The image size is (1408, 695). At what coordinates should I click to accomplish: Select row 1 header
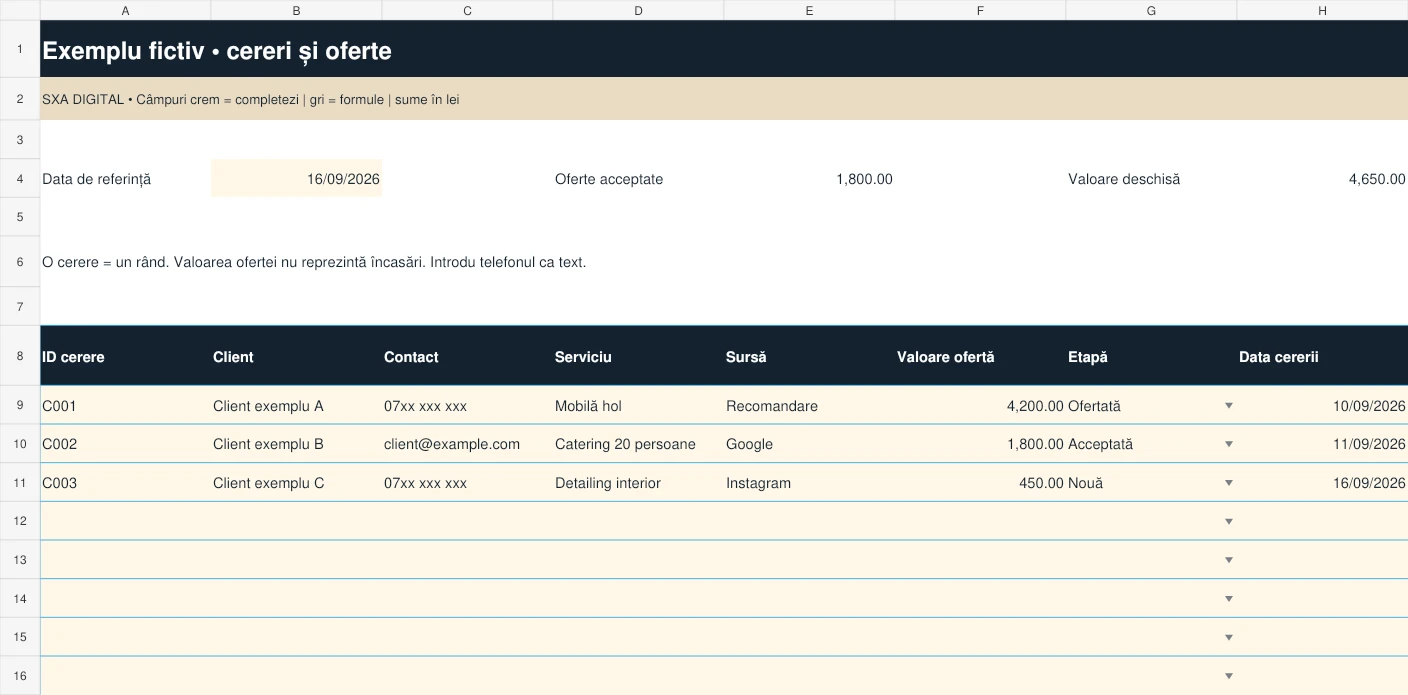(20, 49)
